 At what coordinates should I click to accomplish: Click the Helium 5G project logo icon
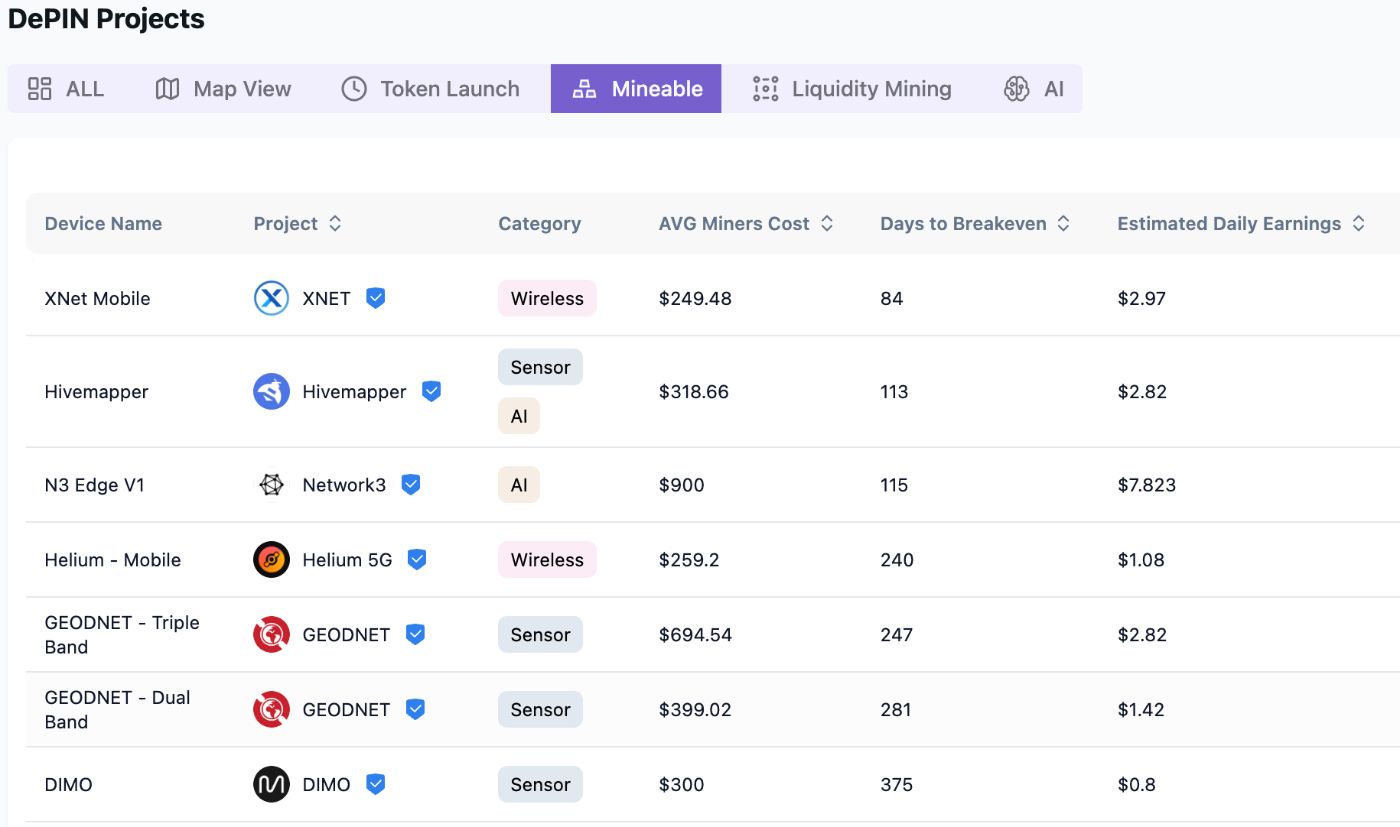click(x=271, y=560)
